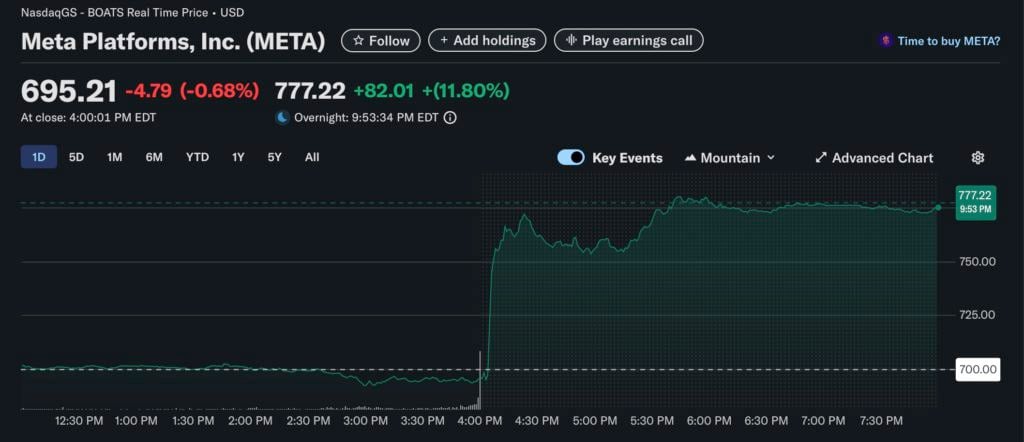
Task: Show the 5Y range
Action: pos(274,157)
